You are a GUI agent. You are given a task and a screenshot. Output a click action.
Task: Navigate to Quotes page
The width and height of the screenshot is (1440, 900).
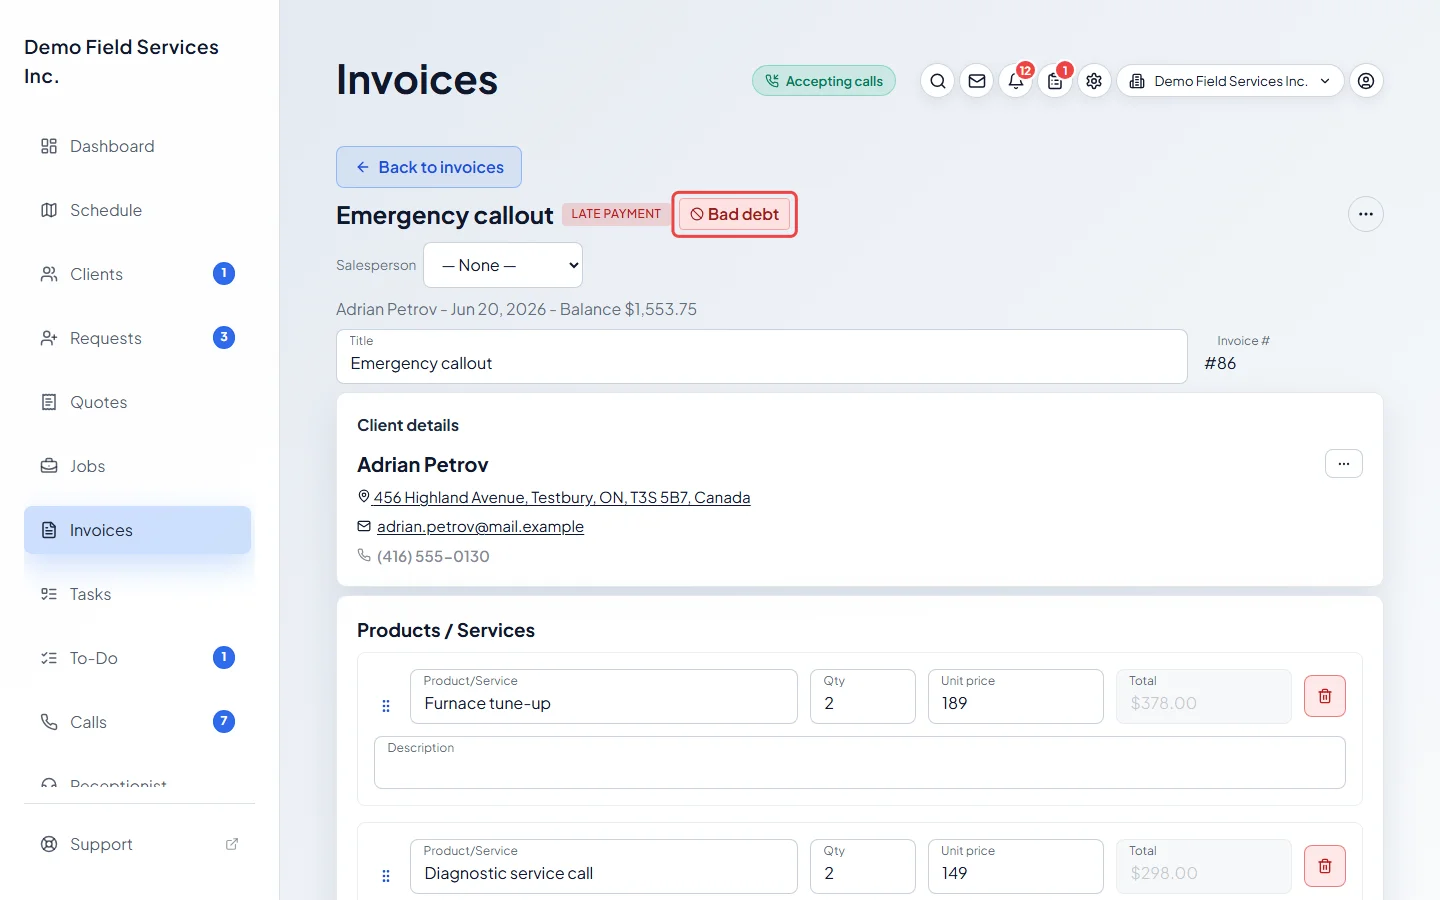pyautogui.click(x=138, y=402)
